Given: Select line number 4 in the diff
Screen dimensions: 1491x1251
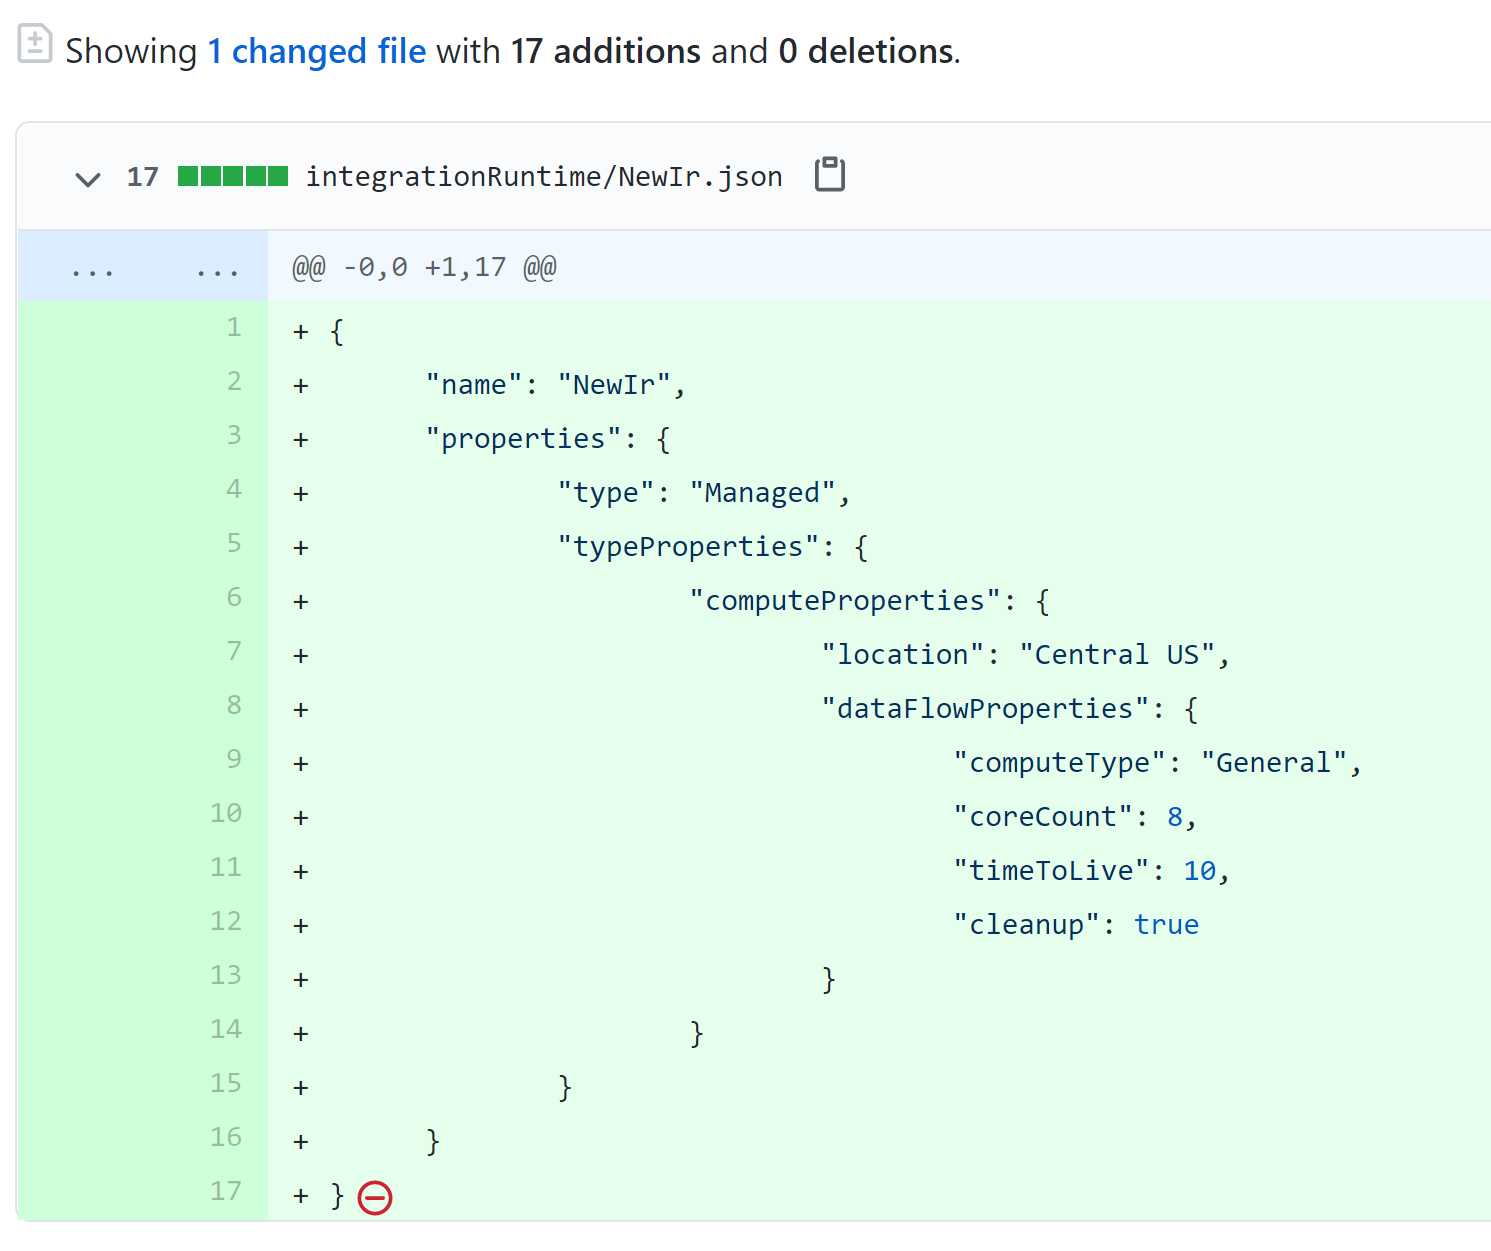Looking at the screenshot, I should (x=233, y=490).
